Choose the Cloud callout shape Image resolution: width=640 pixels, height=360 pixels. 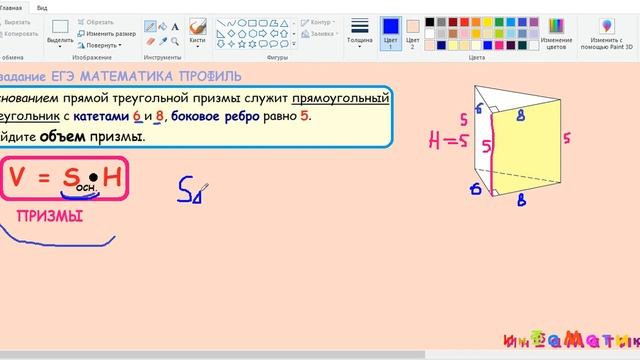tap(284, 44)
